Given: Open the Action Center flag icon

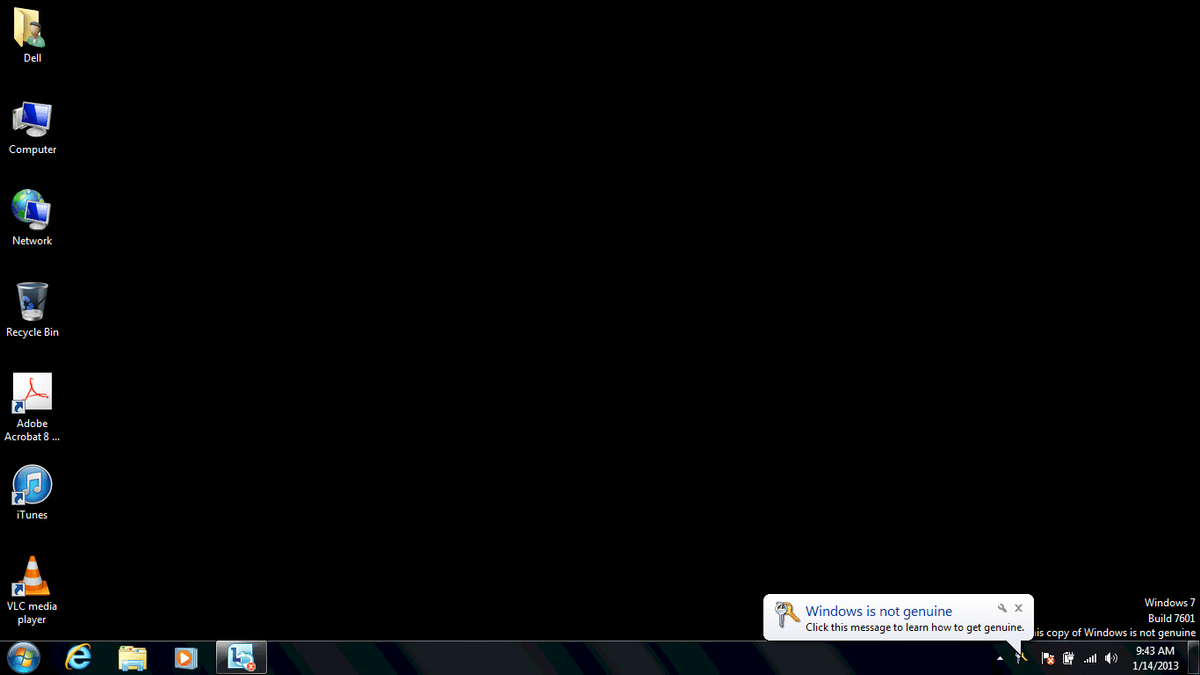Looking at the screenshot, I should click(x=1048, y=658).
